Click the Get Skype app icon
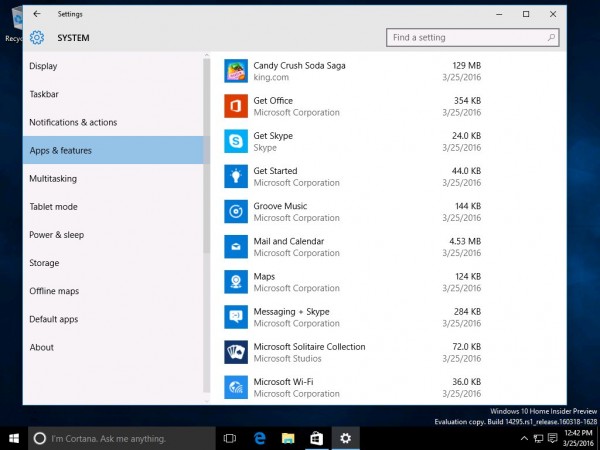The image size is (600, 450). 236,141
